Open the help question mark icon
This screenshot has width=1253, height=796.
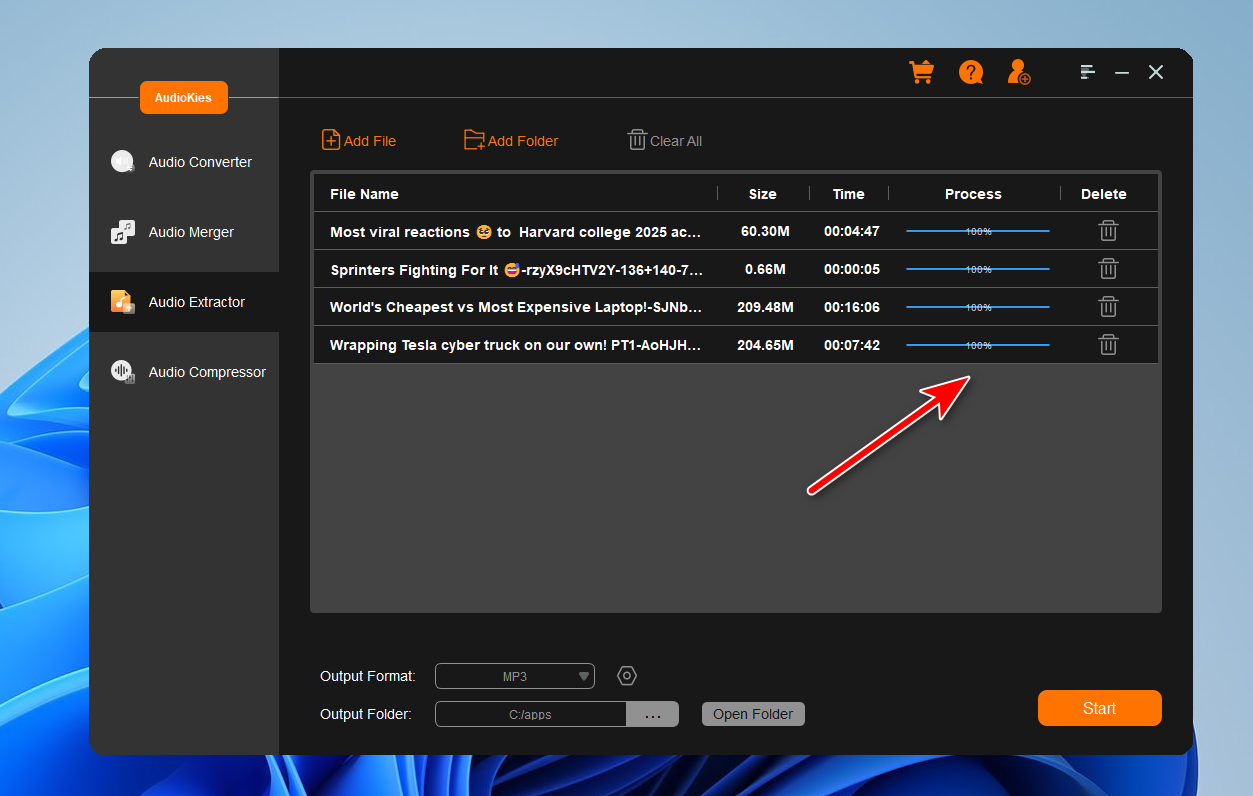(x=970, y=72)
